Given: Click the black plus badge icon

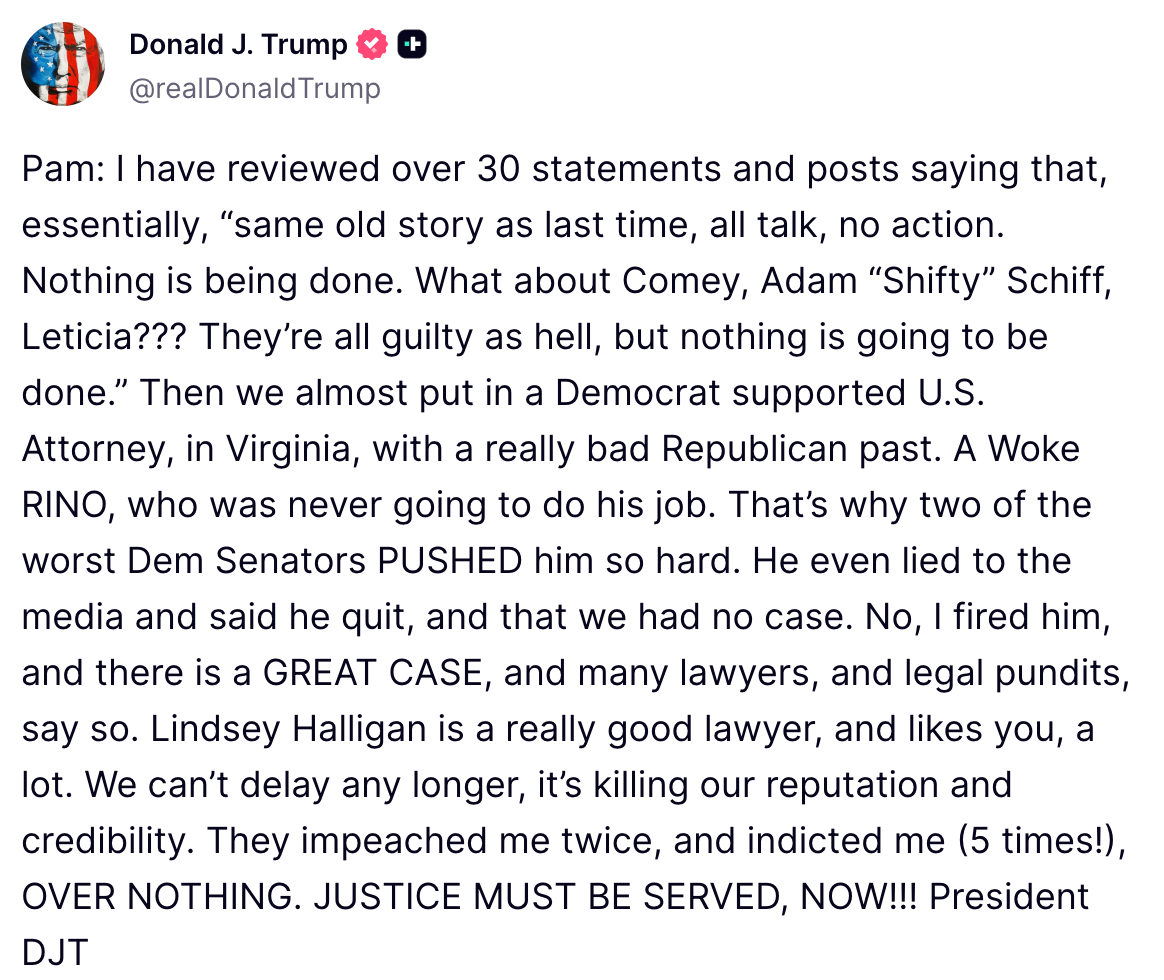Looking at the screenshot, I should [412, 45].
